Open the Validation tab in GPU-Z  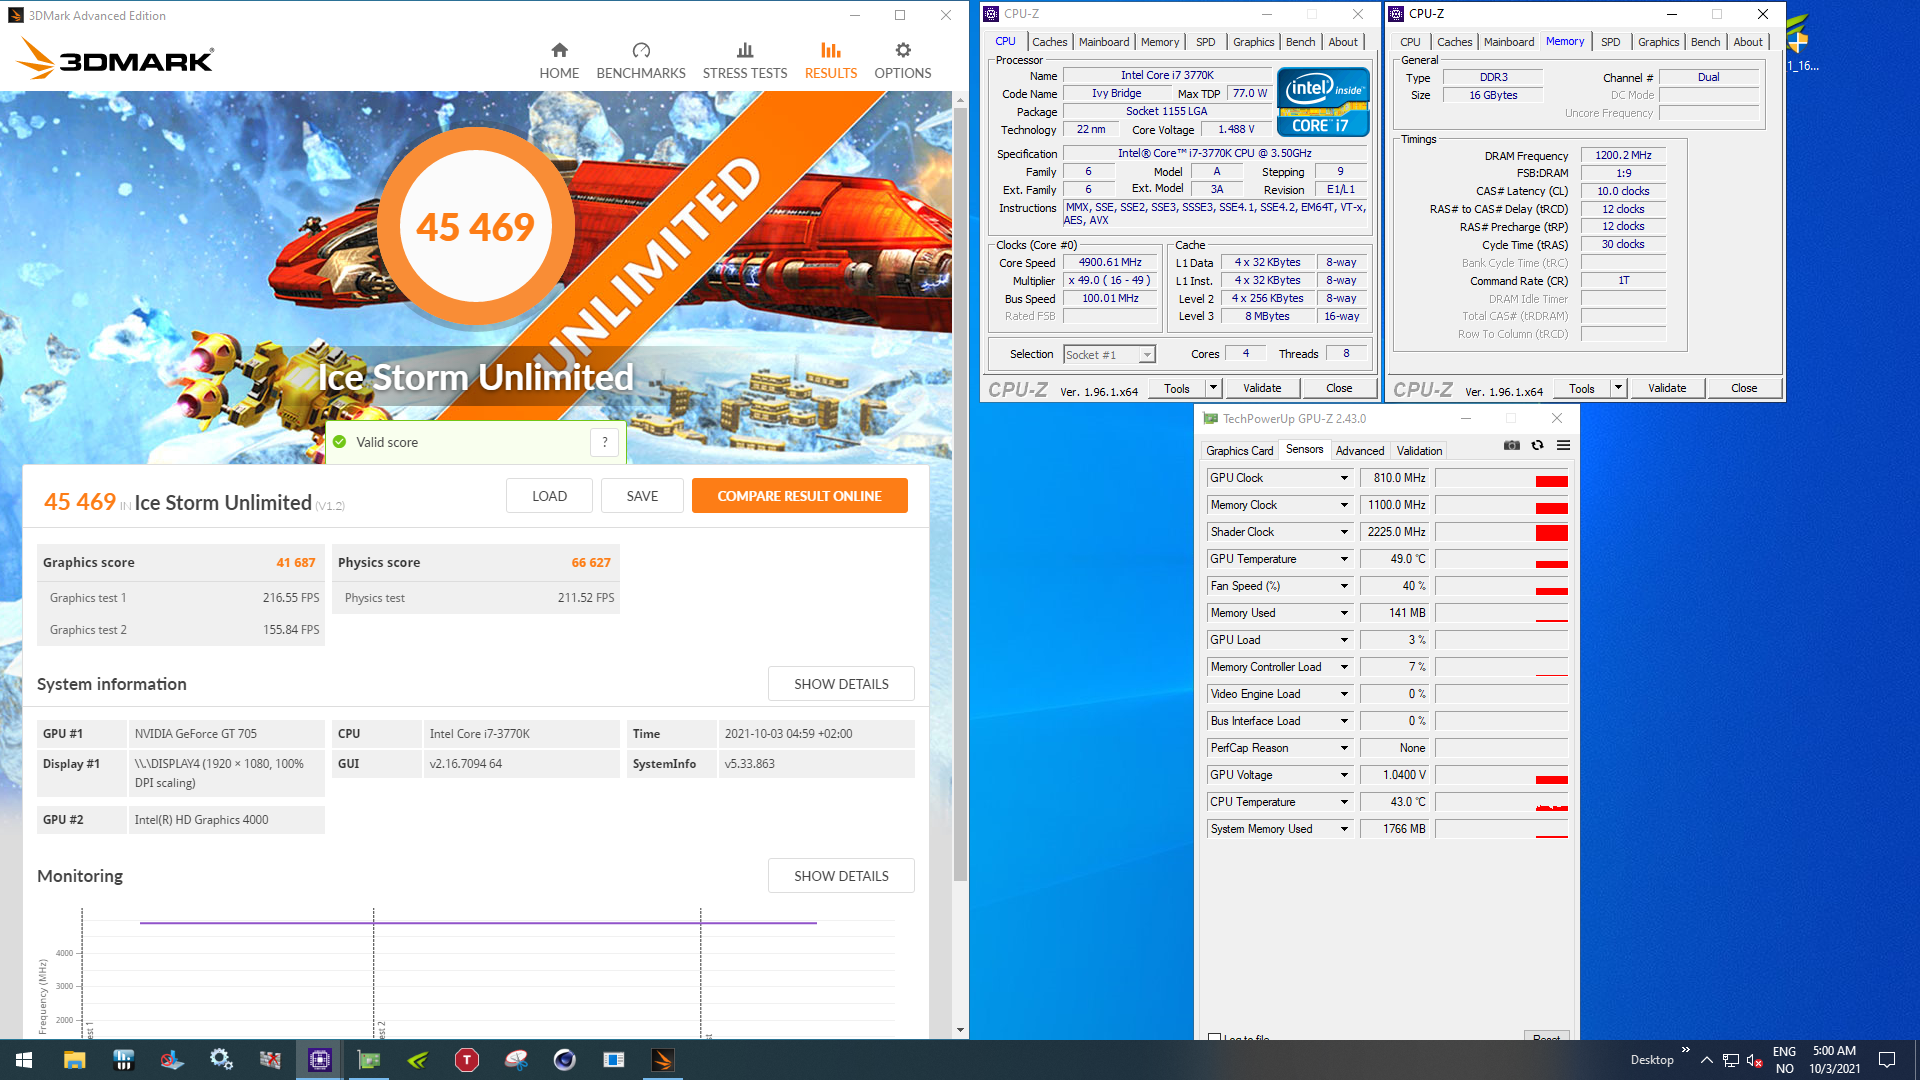(1419, 451)
